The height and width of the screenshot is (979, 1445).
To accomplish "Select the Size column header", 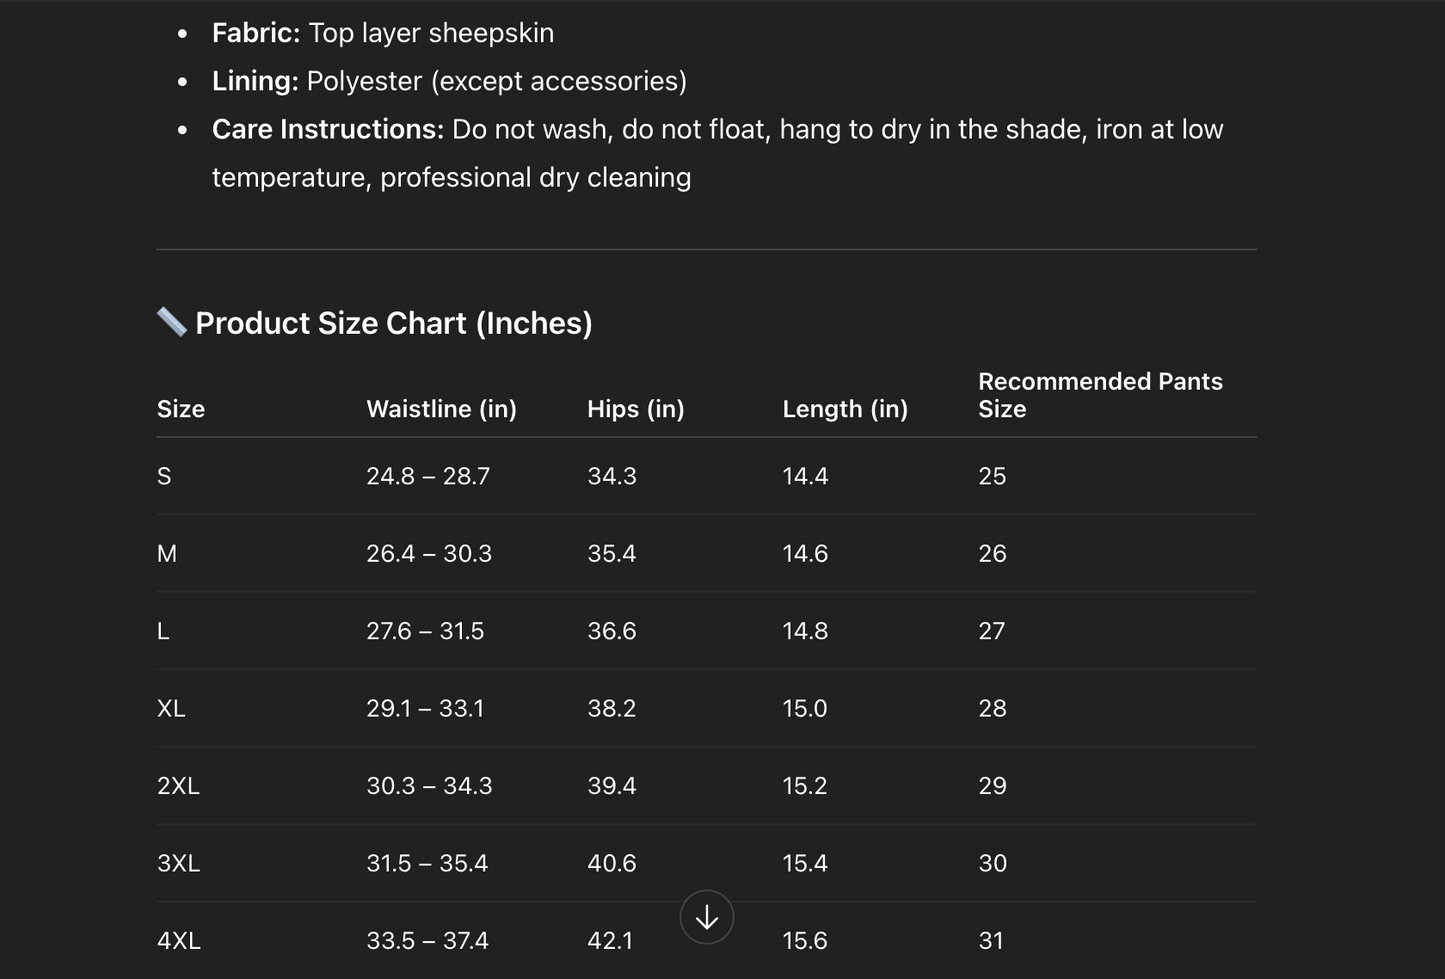I will [181, 409].
